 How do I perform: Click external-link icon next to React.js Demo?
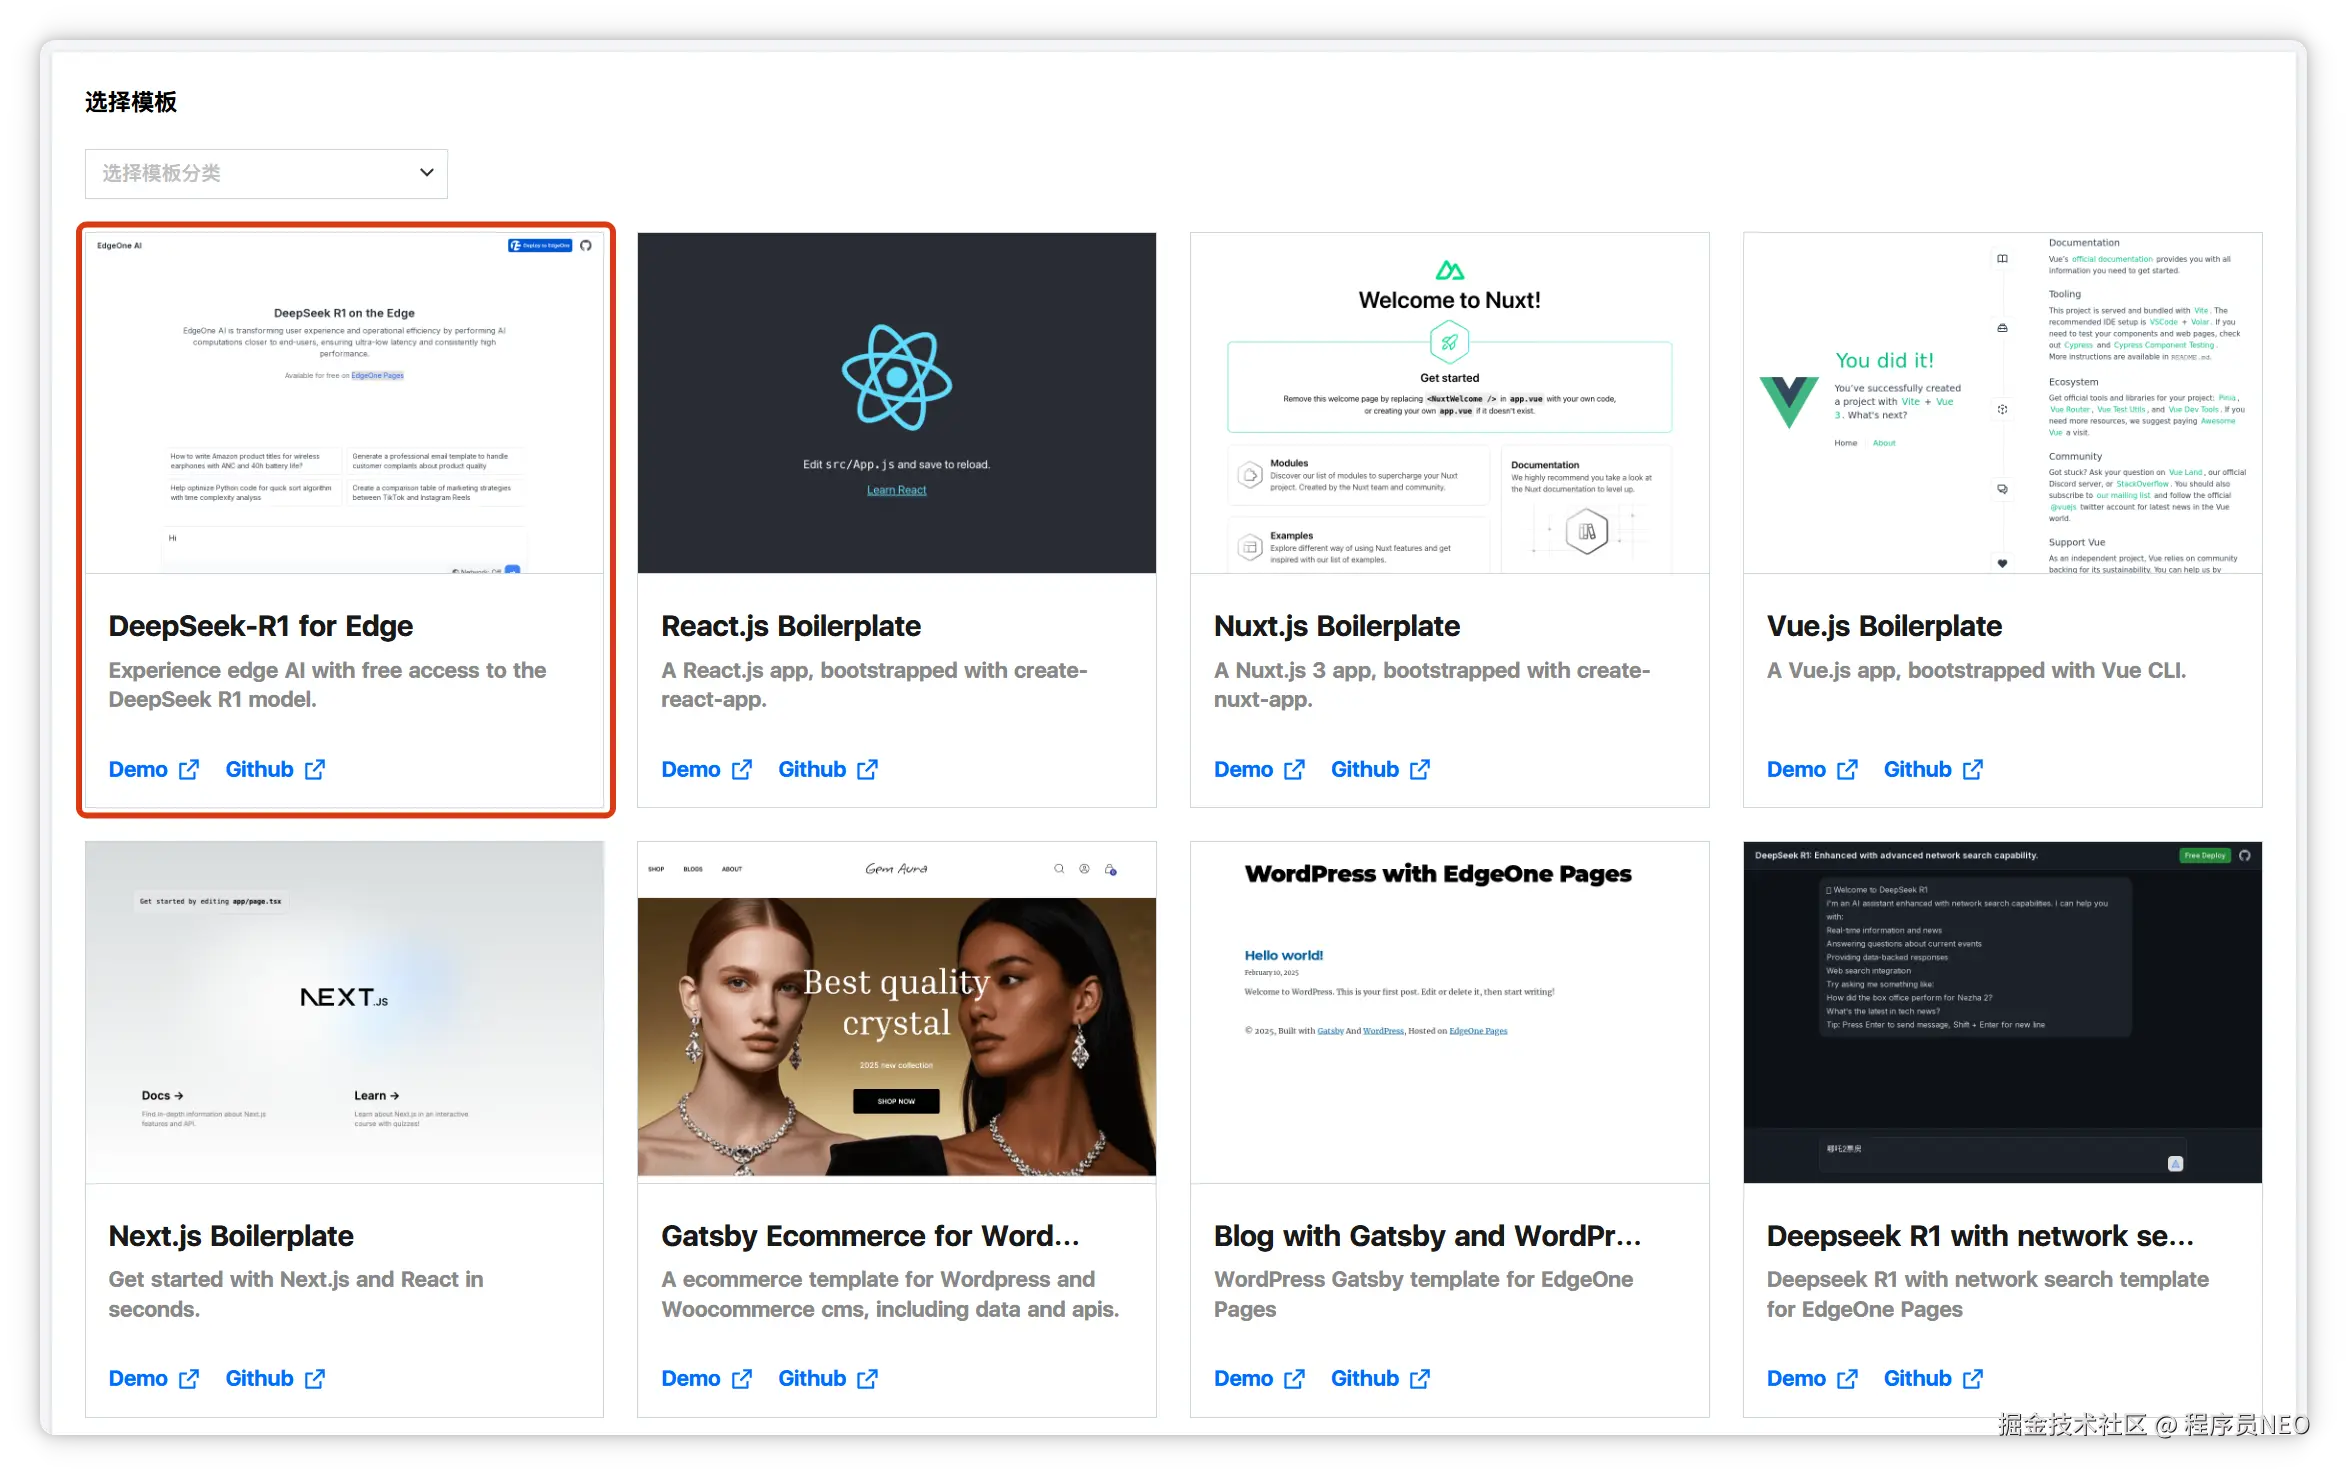coord(742,769)
